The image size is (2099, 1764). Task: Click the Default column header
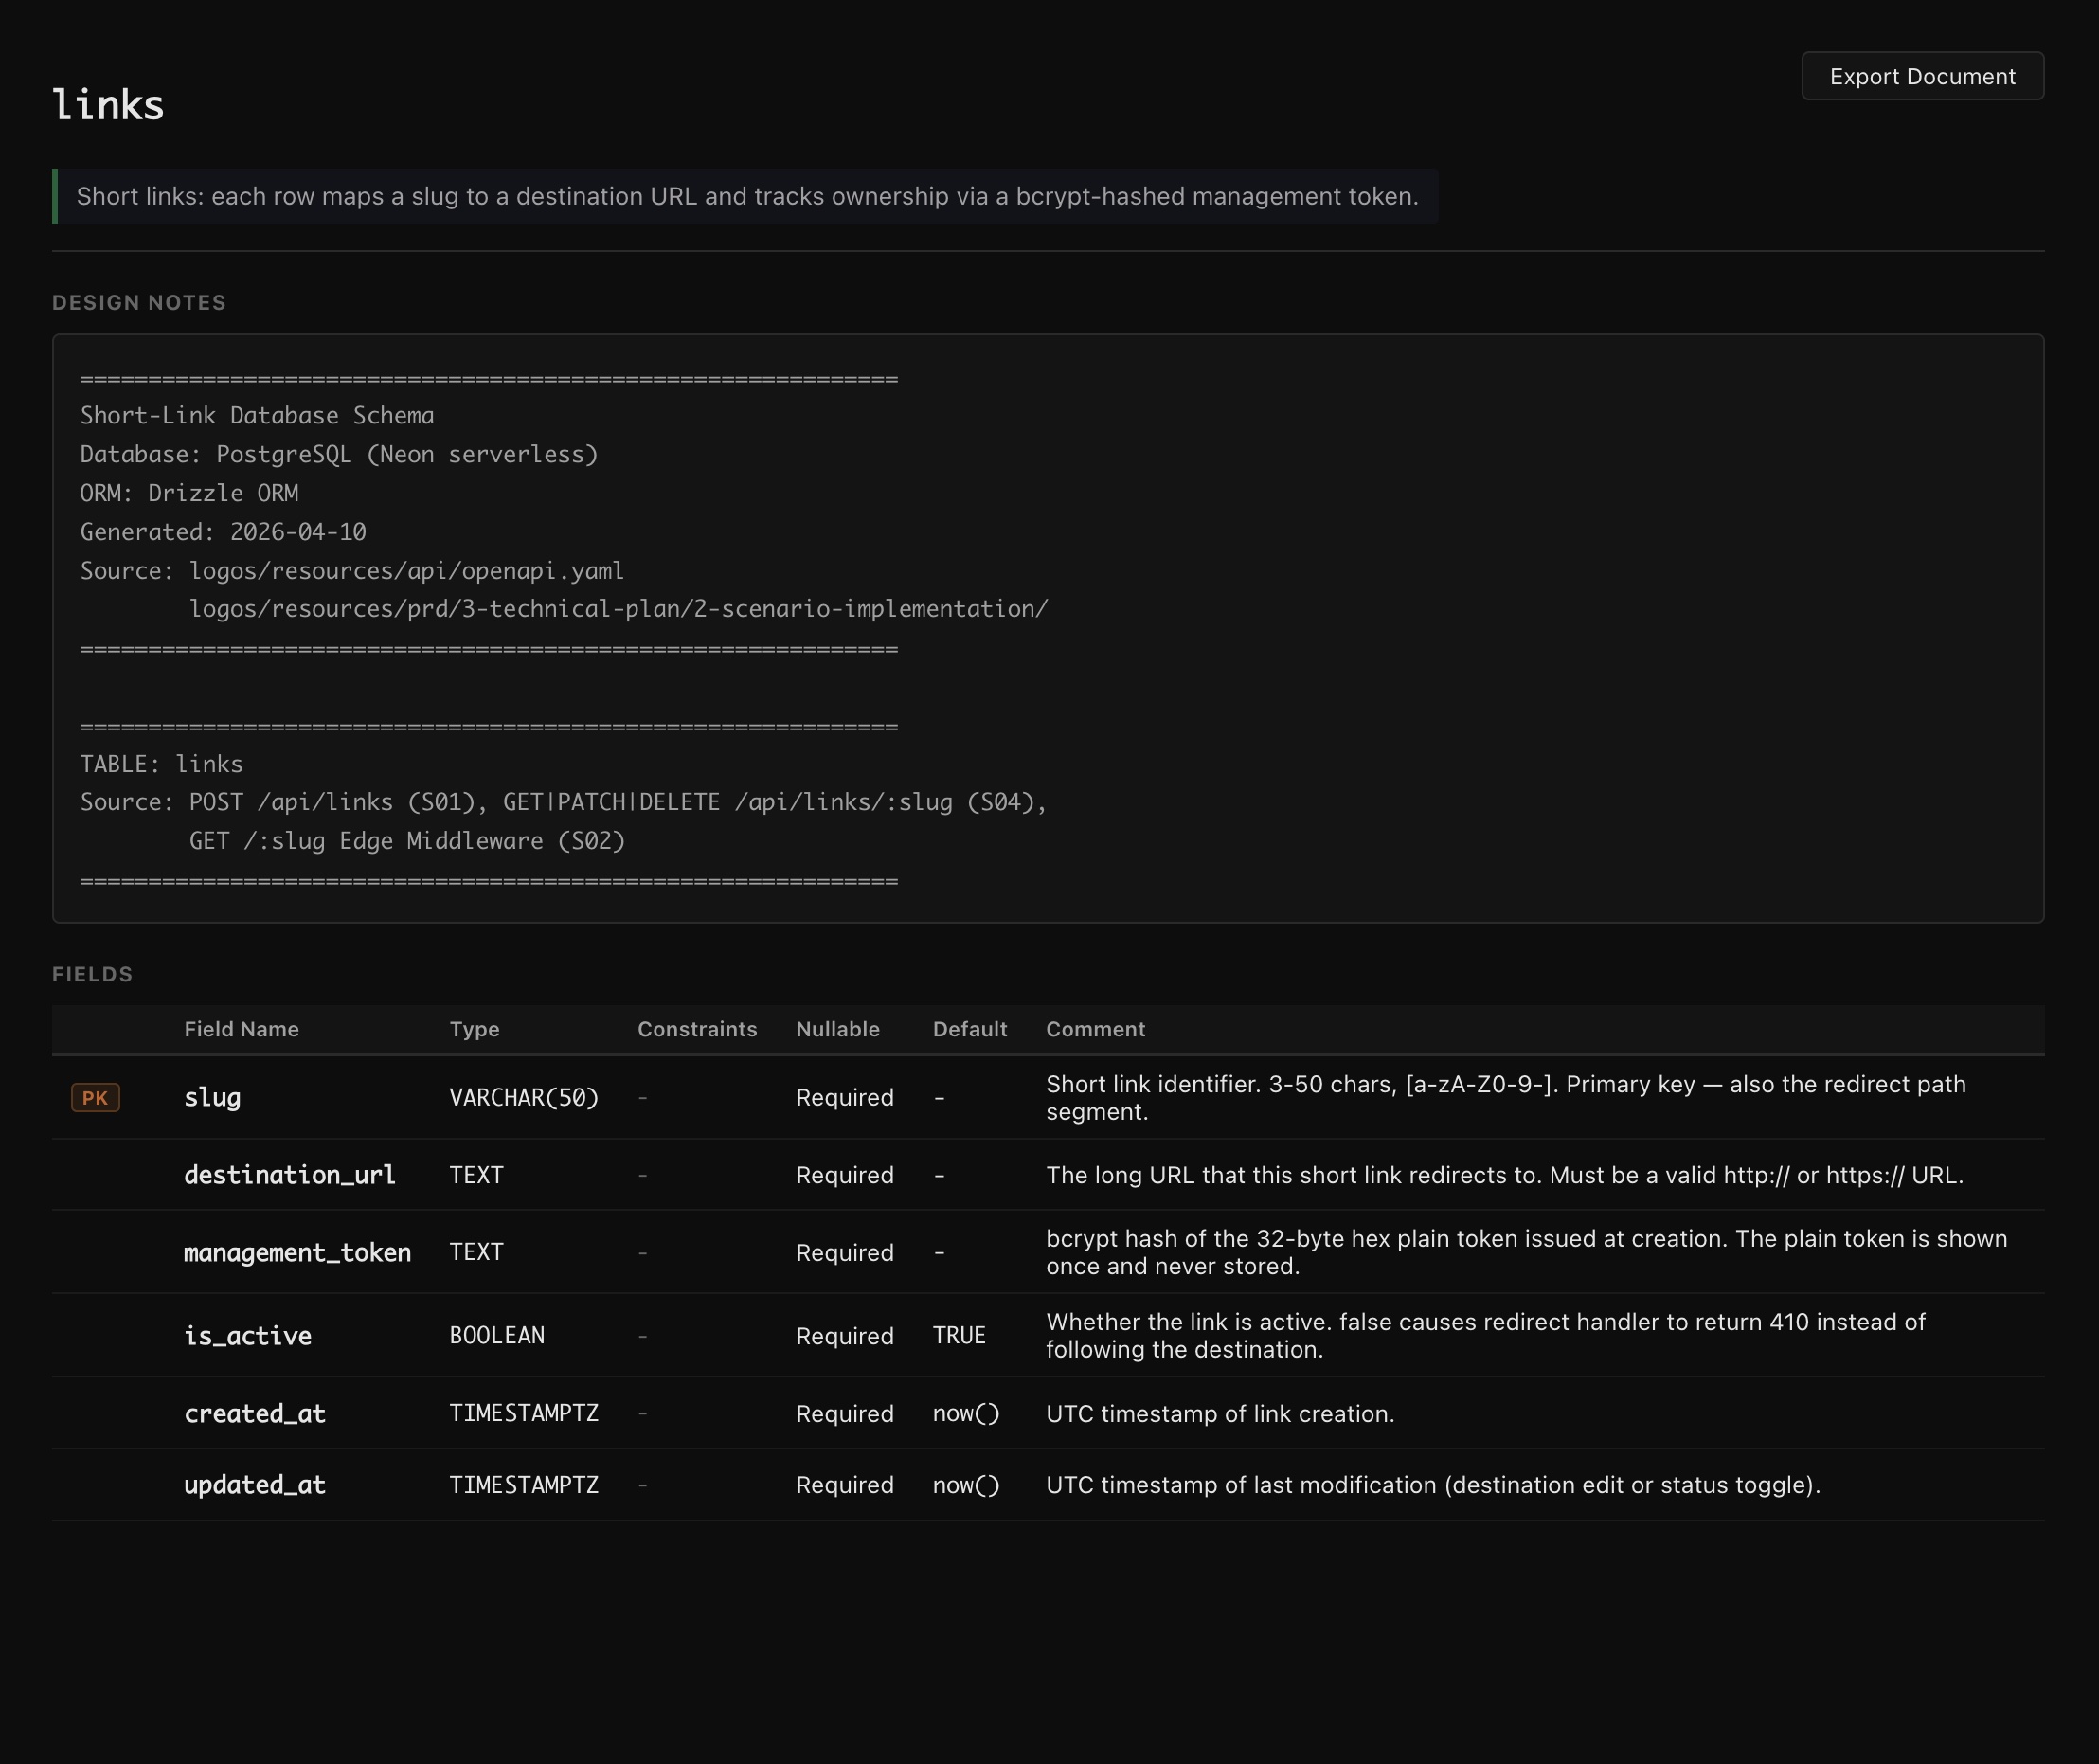(969, 1029)
